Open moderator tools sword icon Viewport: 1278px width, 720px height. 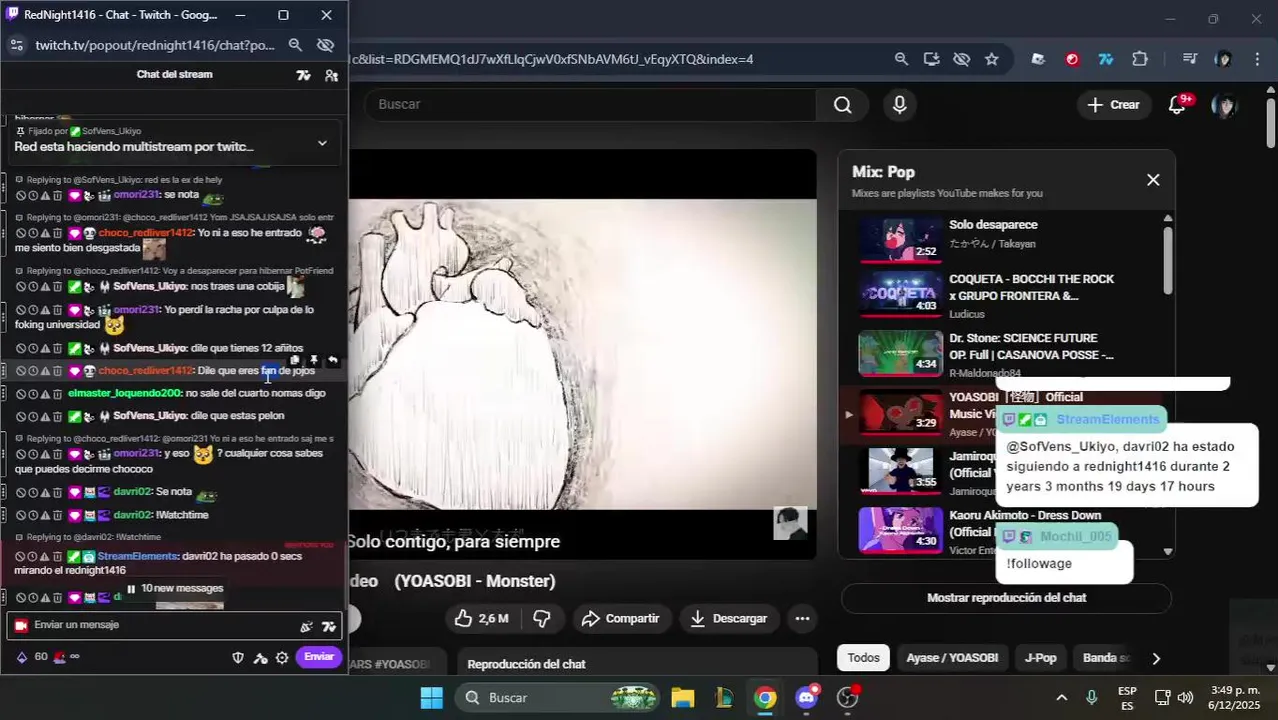pyautogui.click(x=260, y=658)
